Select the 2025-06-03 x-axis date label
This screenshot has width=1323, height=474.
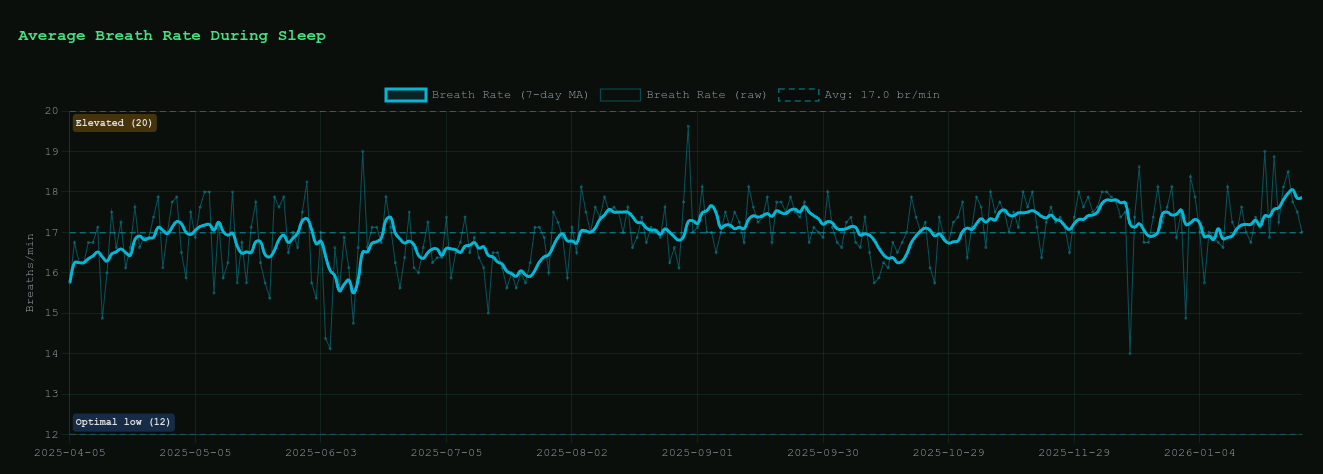coord(320,452)
